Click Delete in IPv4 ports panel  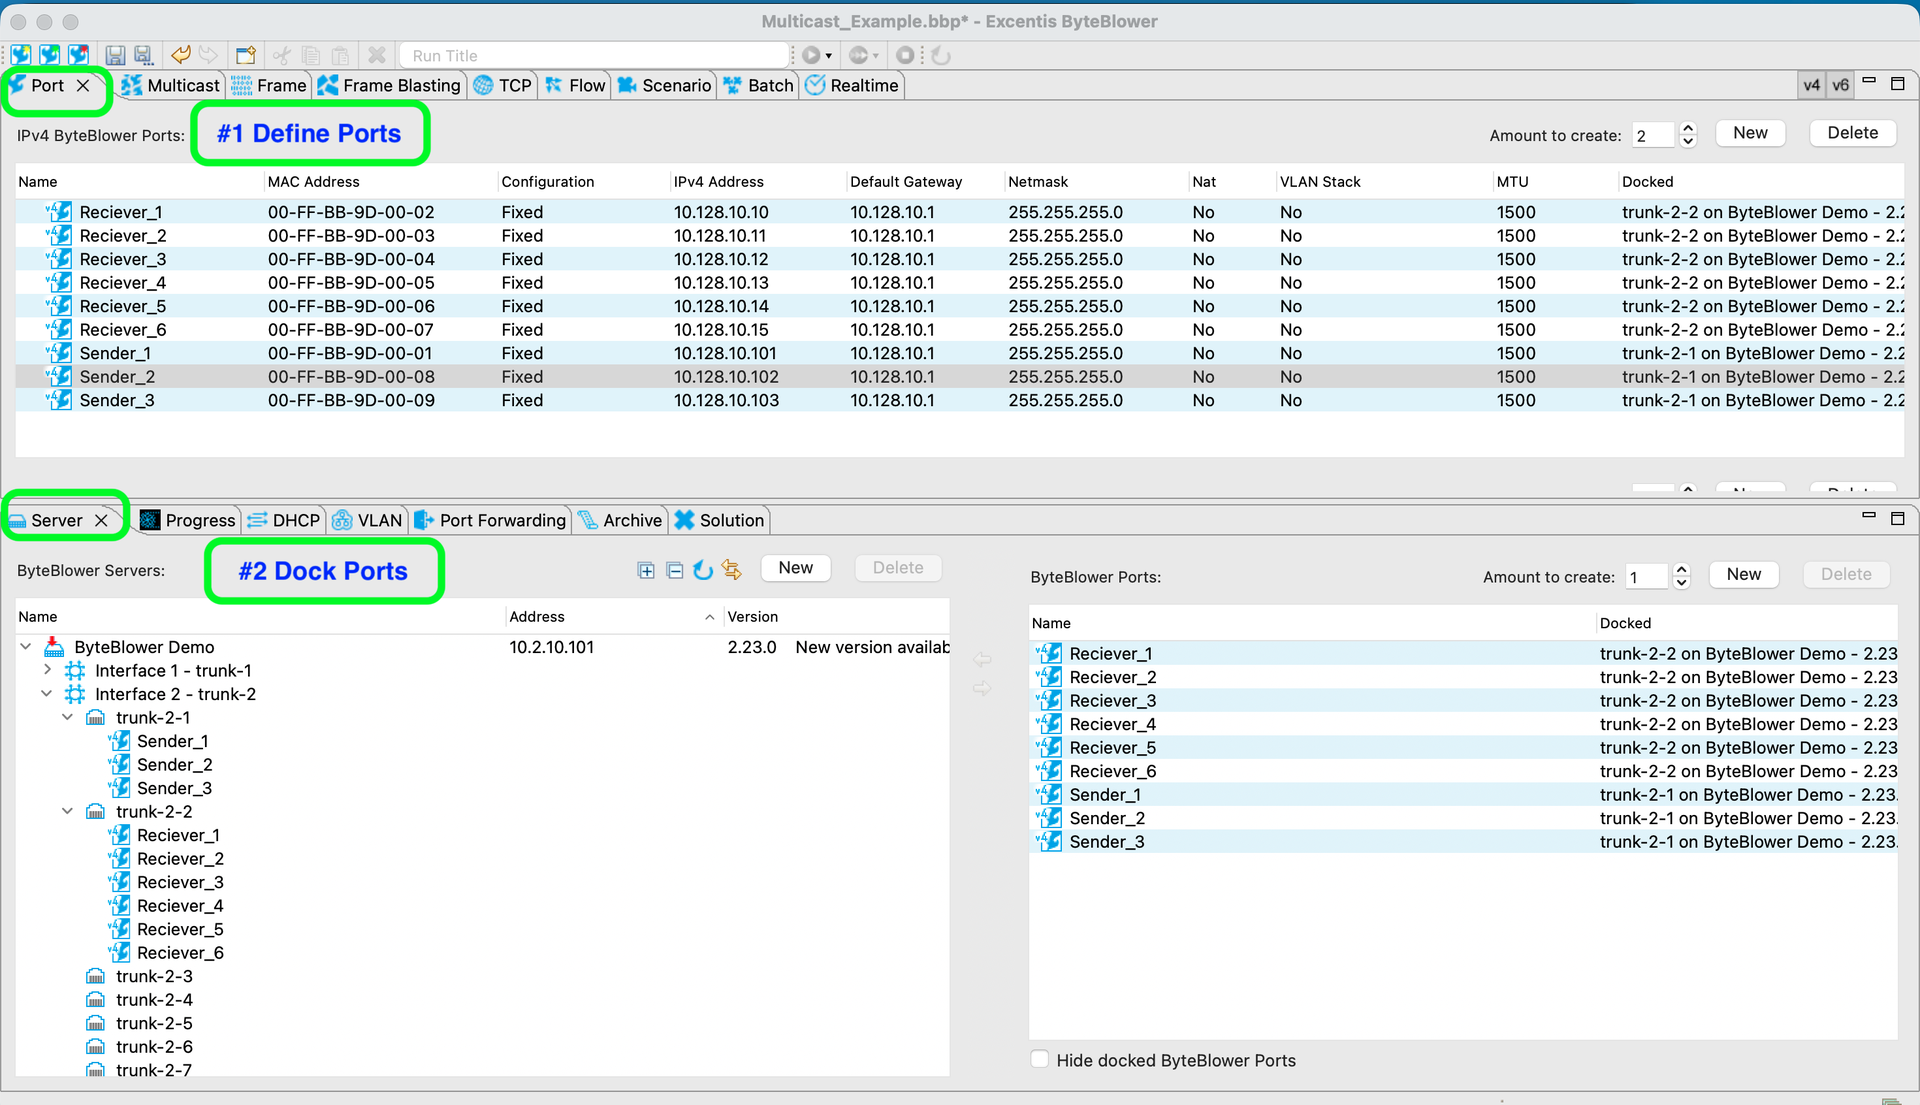point(1852,133)
